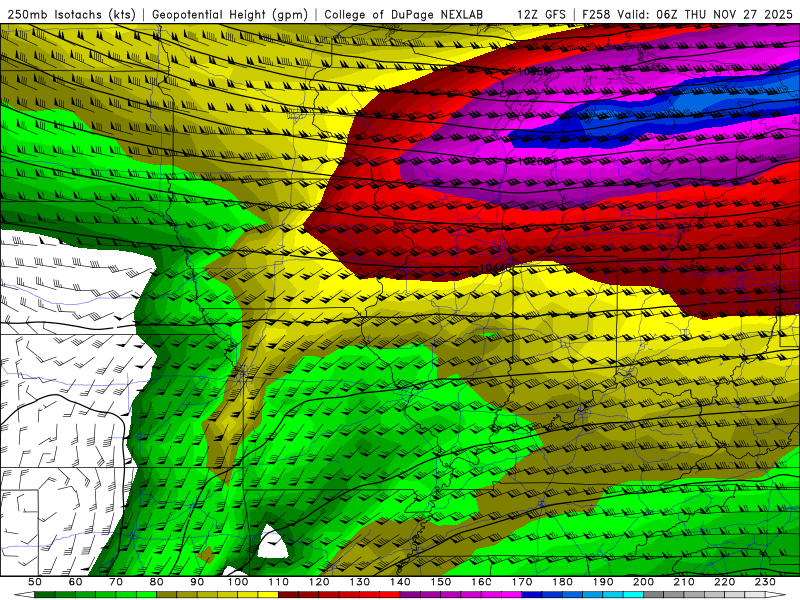Click the 170 label on the color scale

click(x=522, y=582)
